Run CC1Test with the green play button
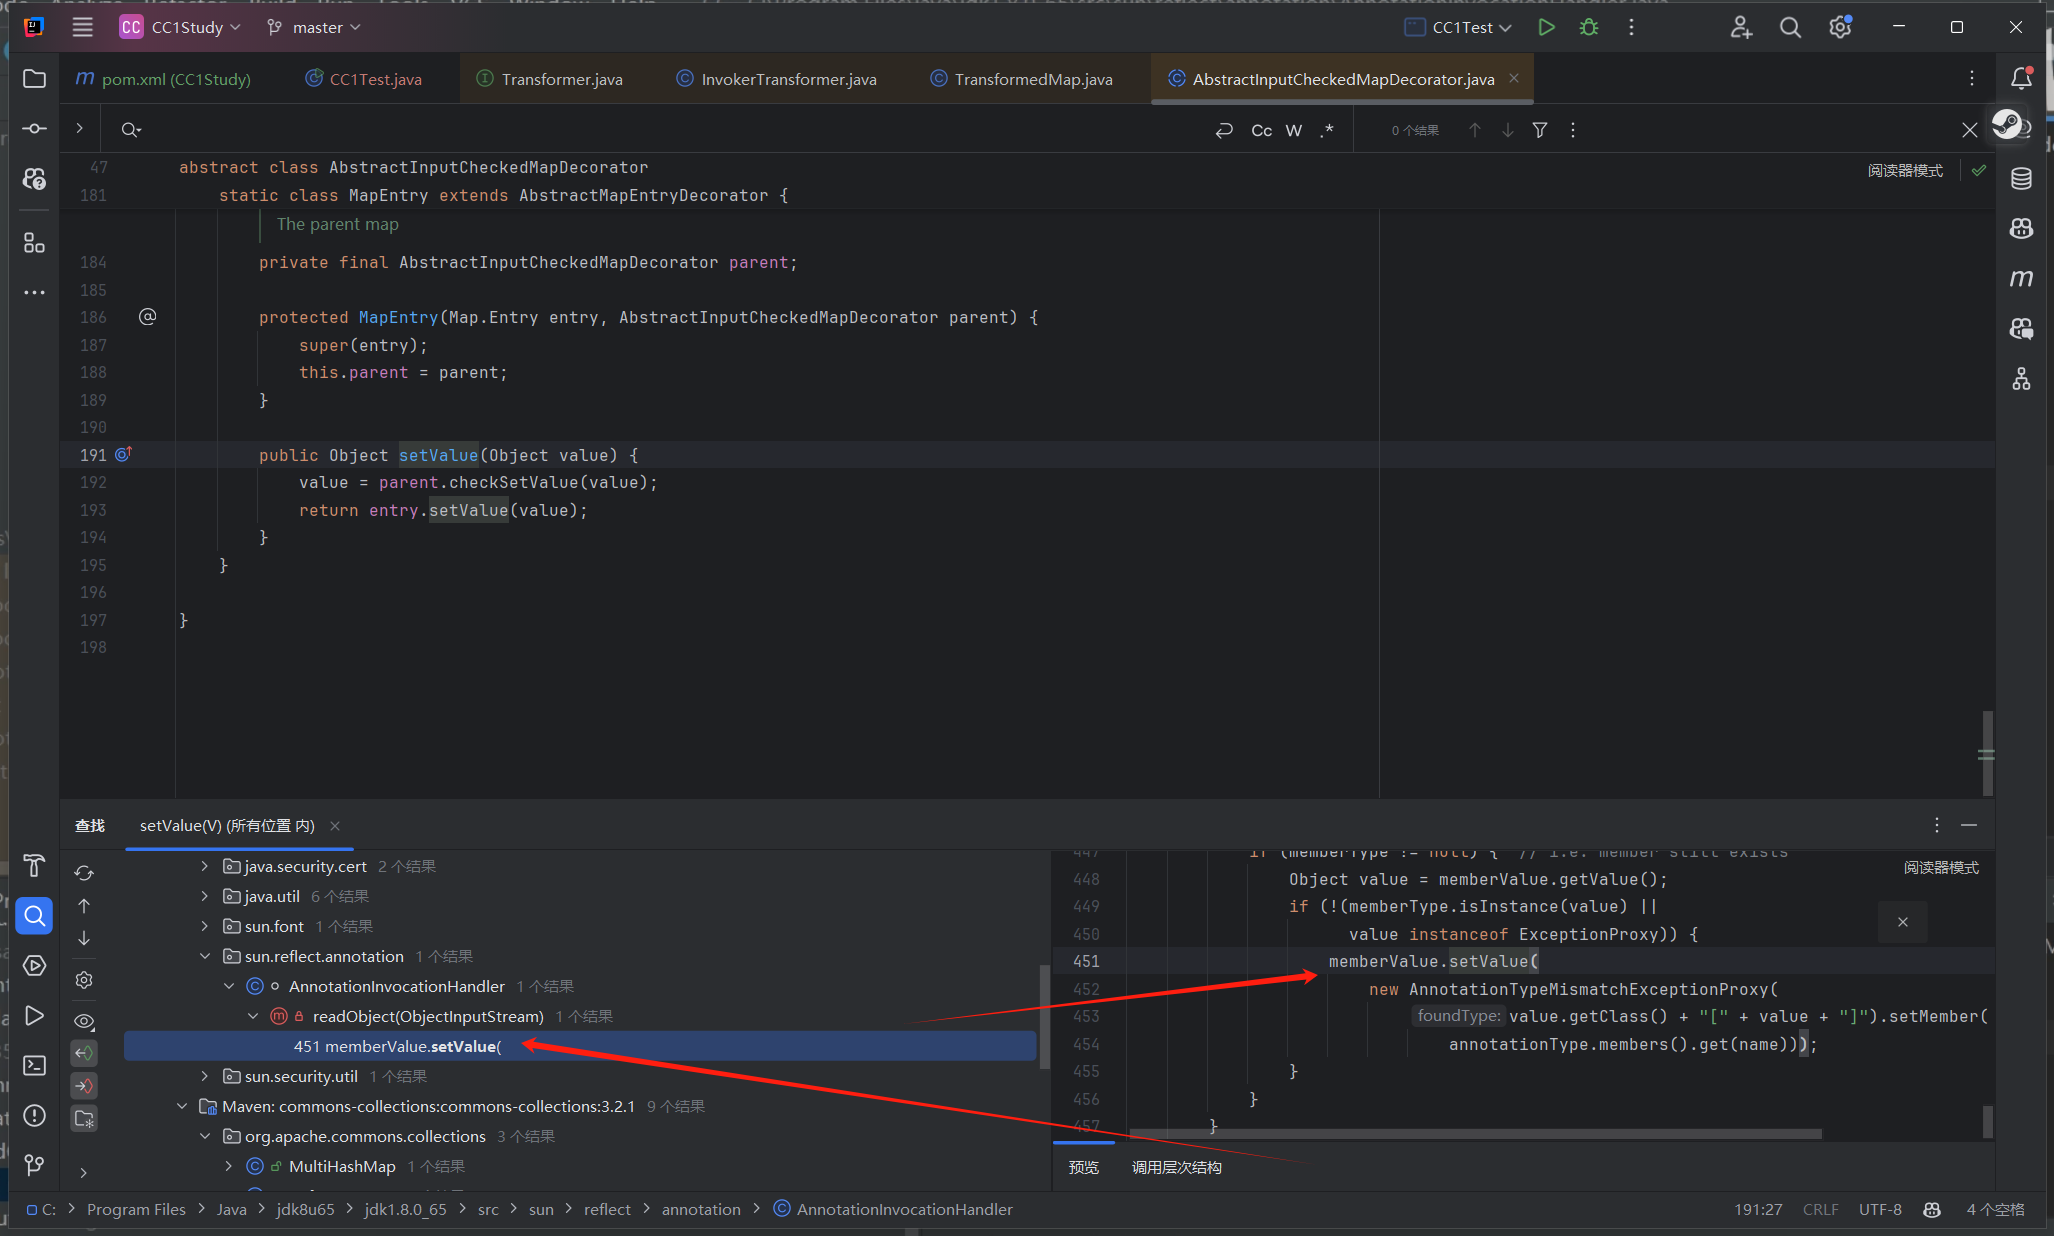The image size is (2054, 1236). 1546,27
